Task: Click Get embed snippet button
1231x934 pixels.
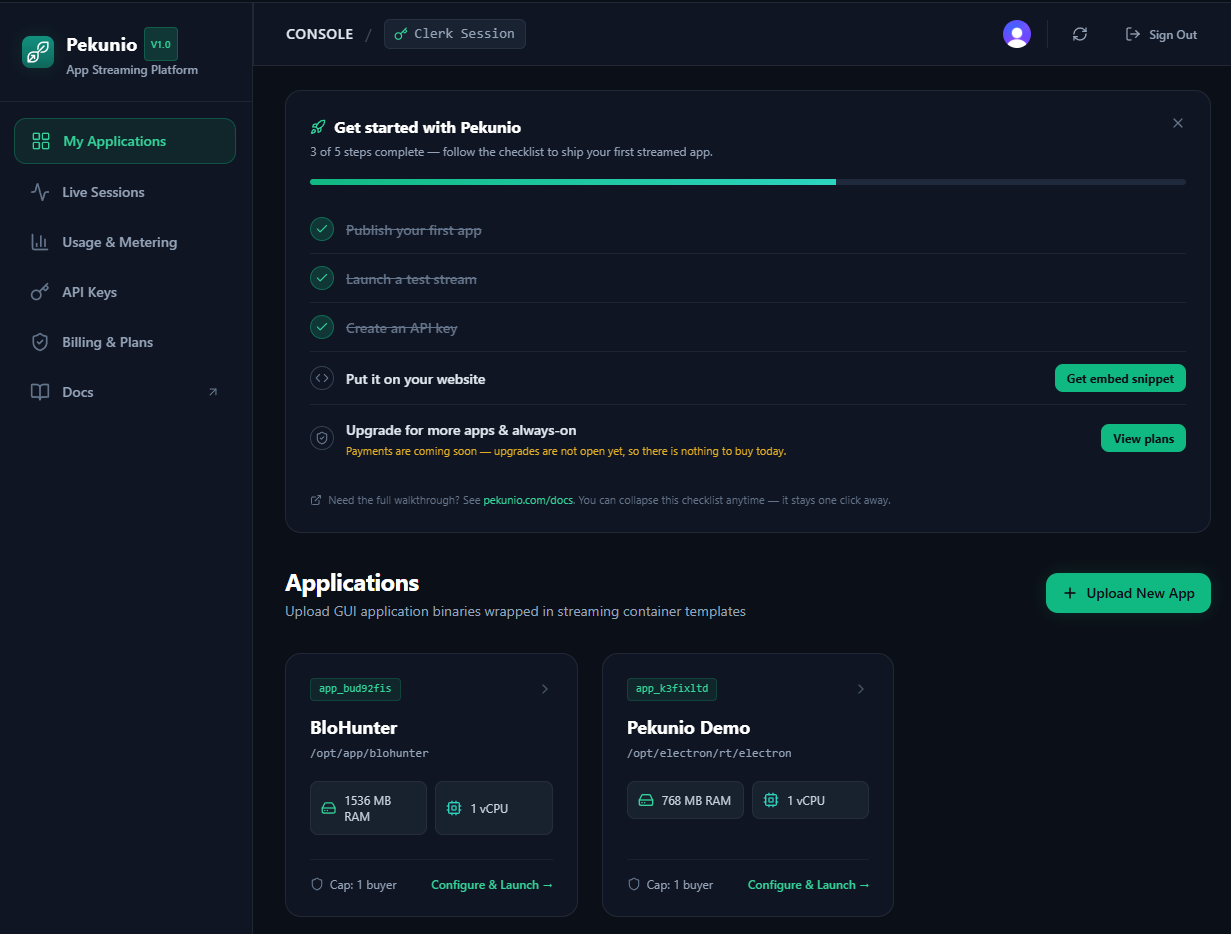Action: pos(1120,378)
